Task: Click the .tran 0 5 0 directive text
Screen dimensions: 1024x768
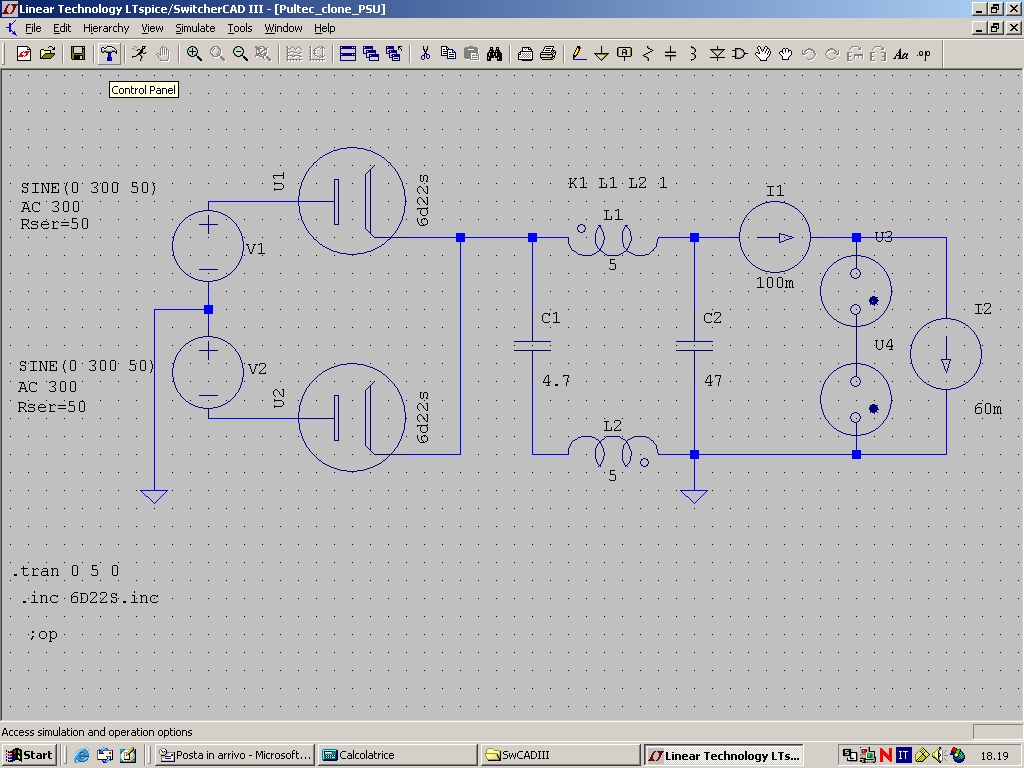Action: pyautogui.click(x=66, y=571)
